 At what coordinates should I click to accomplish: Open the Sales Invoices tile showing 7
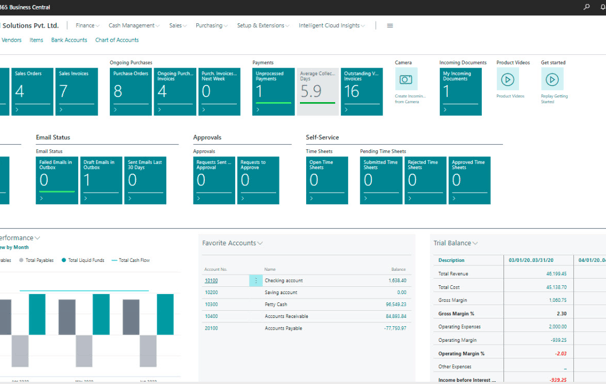pyautogui.click(x=77, y=92)
